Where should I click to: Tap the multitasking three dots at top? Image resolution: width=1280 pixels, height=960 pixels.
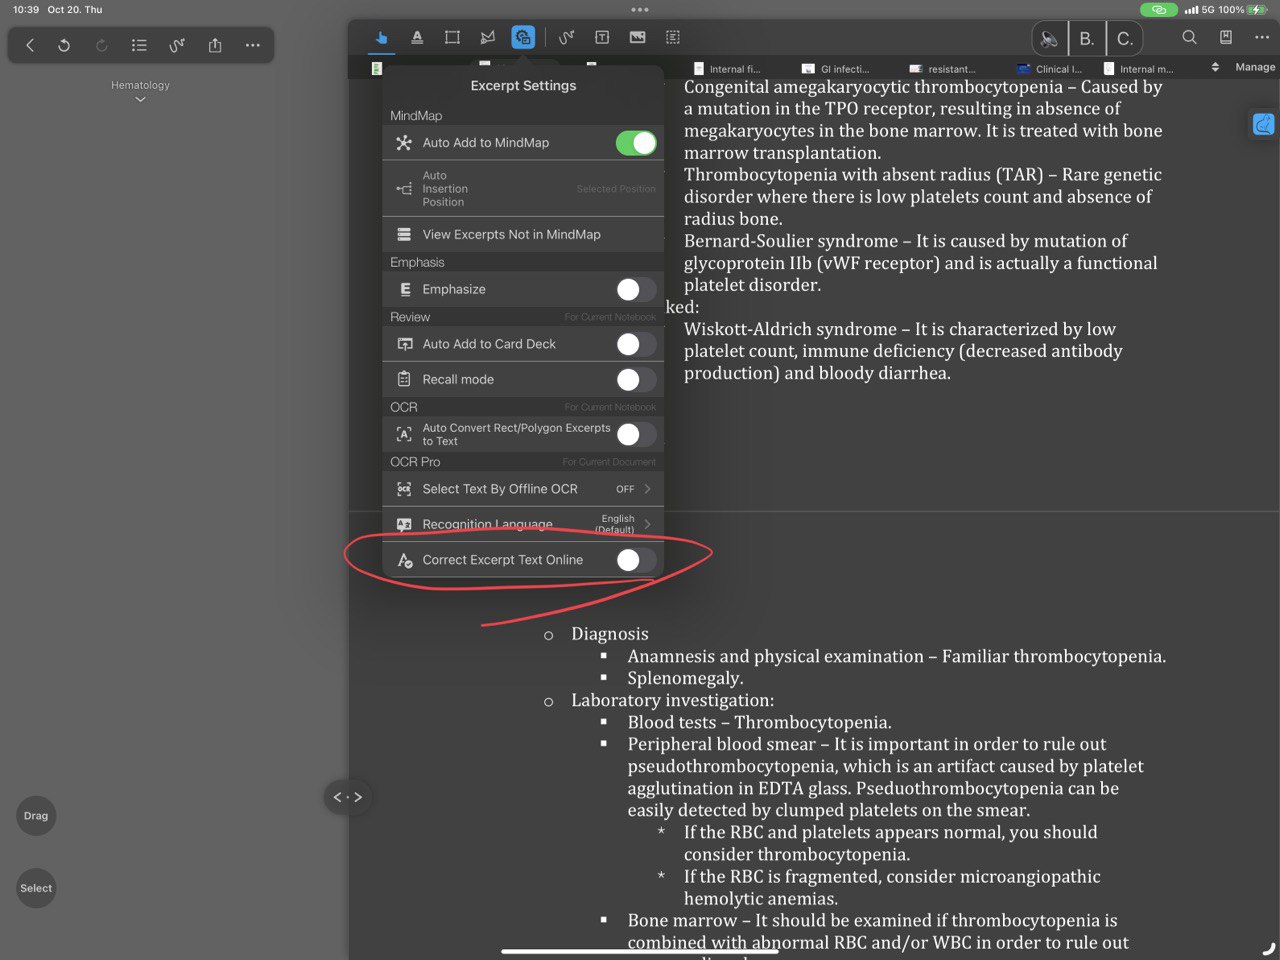pos(640,9)
